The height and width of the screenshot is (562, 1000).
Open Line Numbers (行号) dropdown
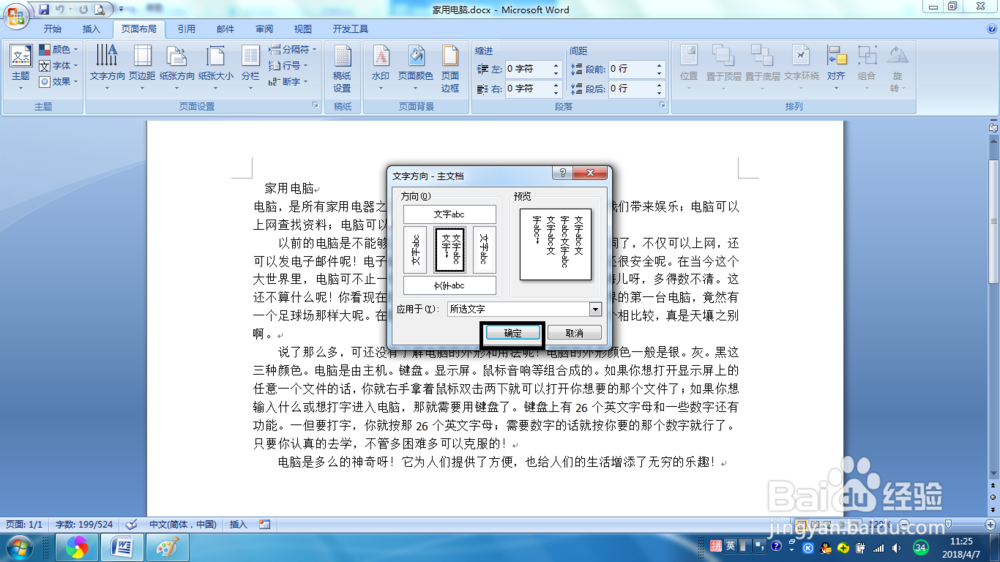point(288,66)
